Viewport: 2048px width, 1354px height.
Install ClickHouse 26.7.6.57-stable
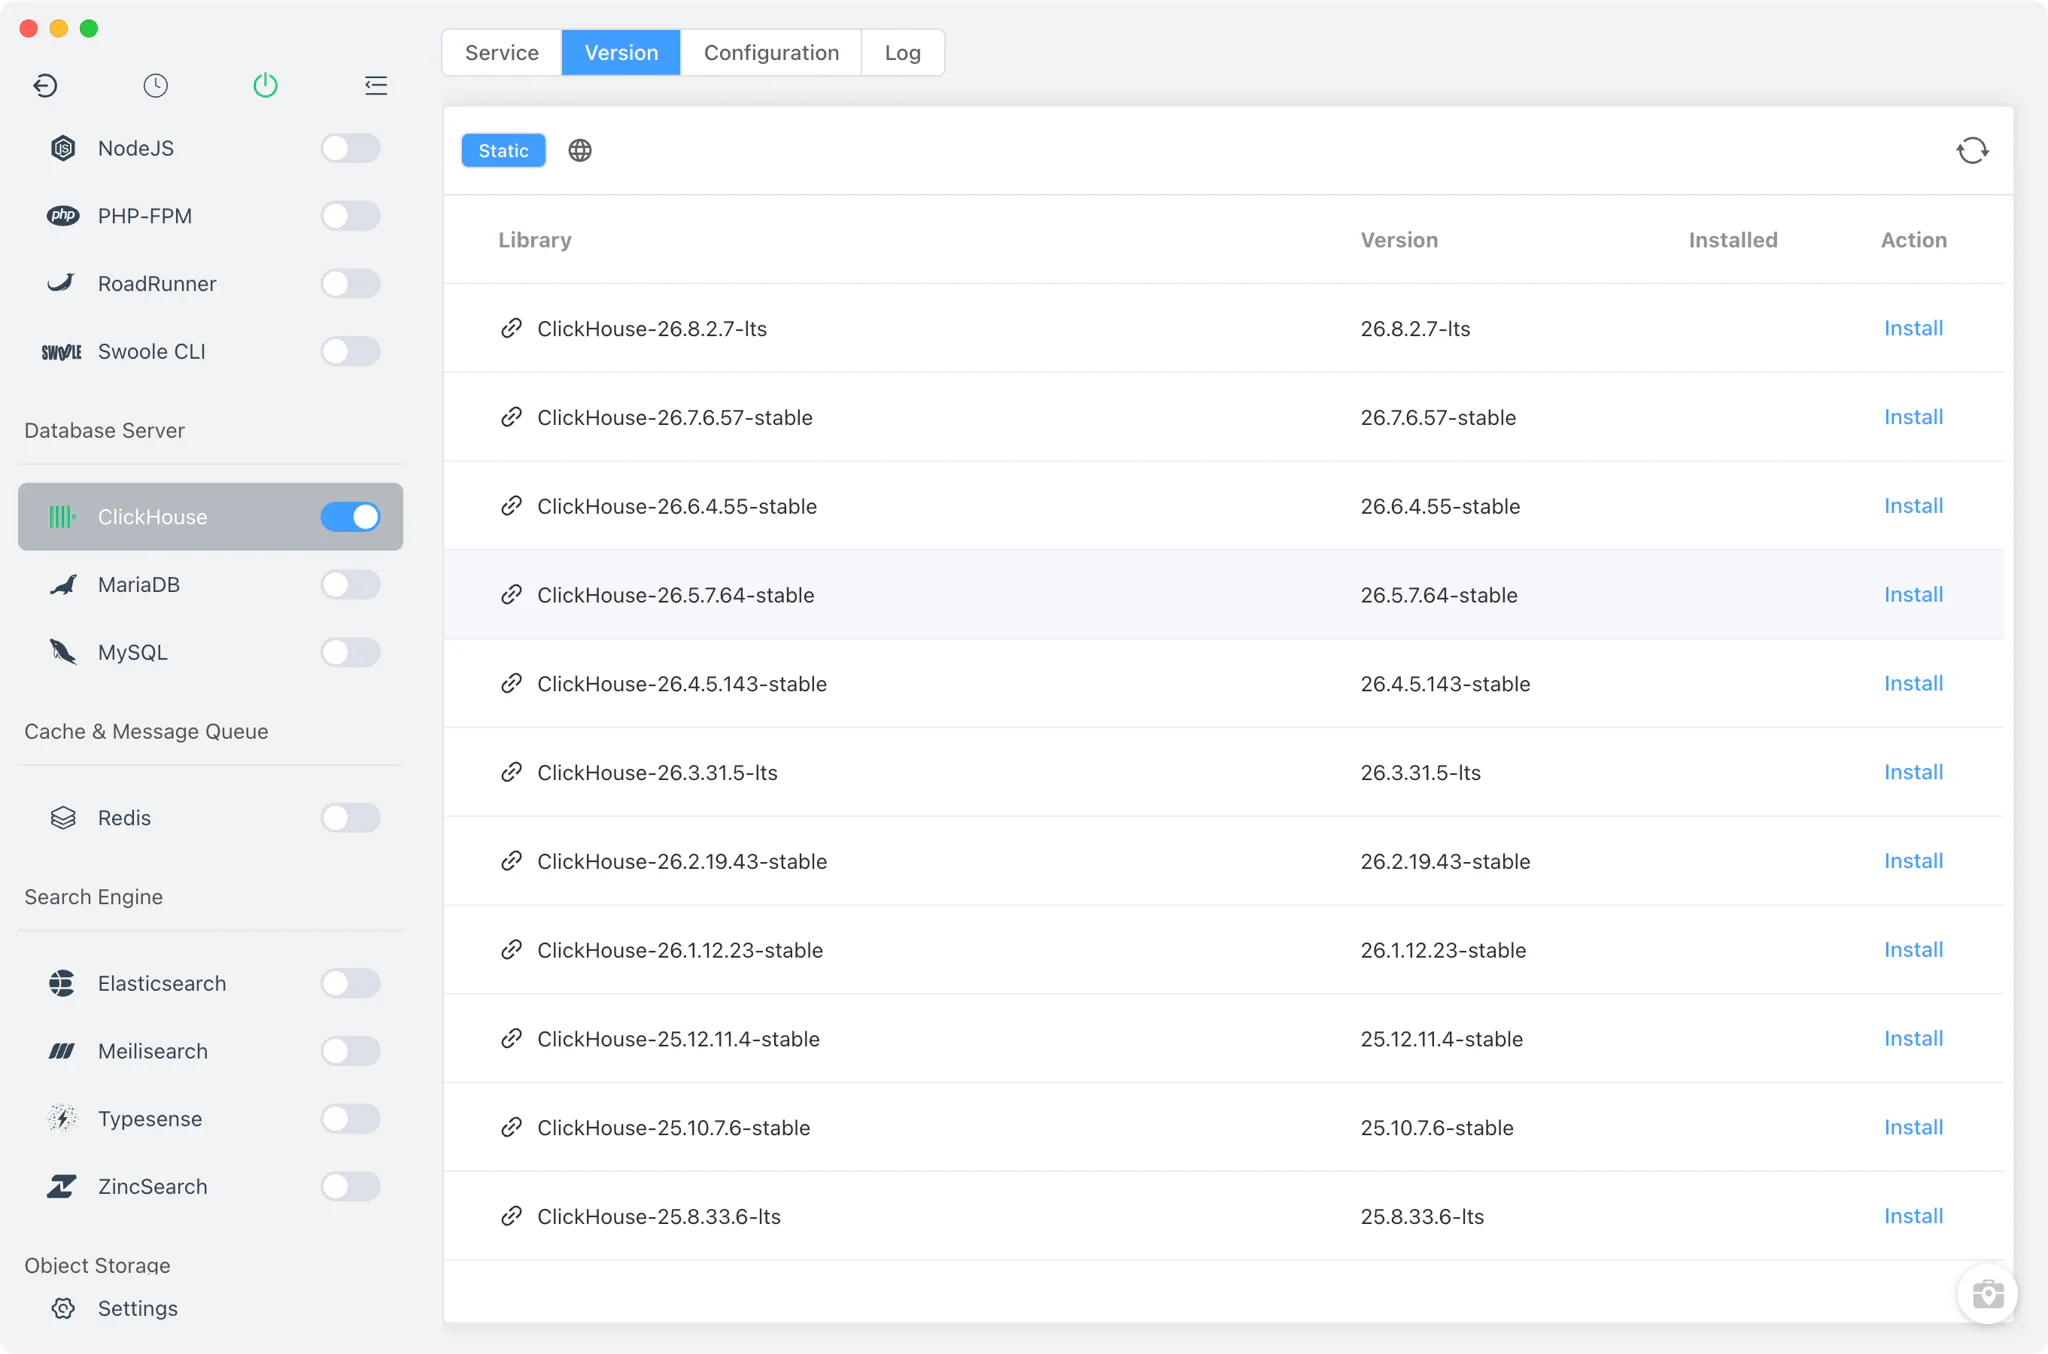[1913, 417]
